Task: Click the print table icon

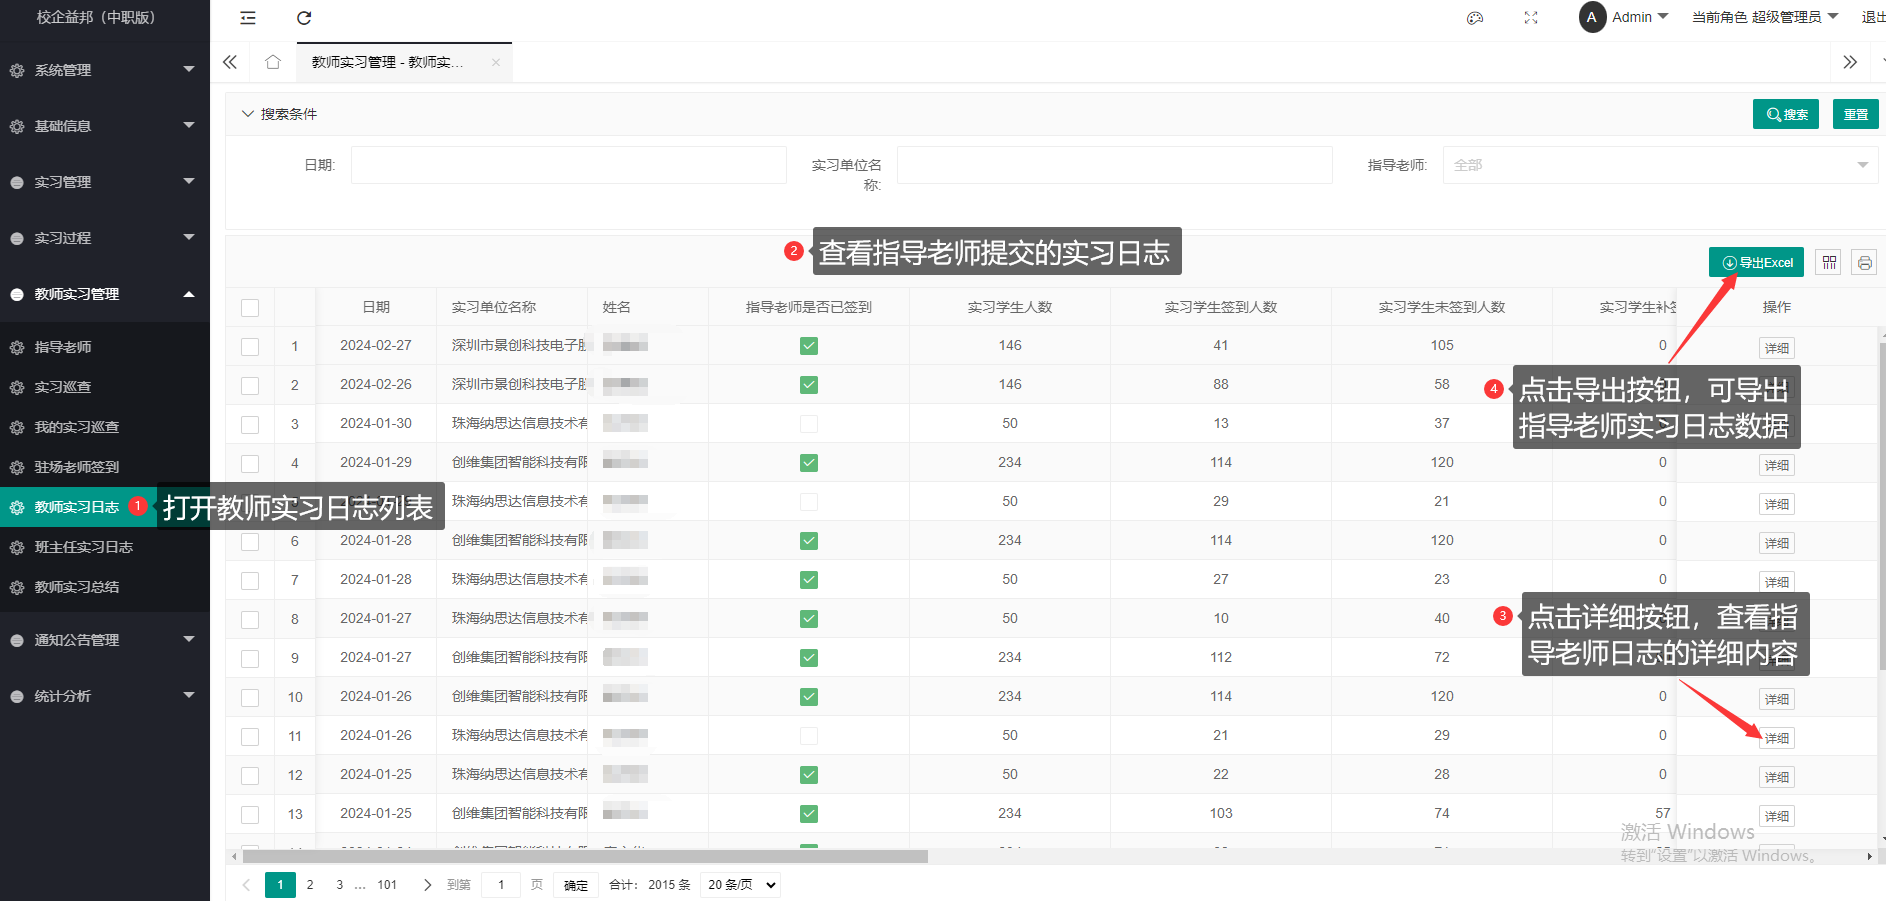Action: [1864, 262]
